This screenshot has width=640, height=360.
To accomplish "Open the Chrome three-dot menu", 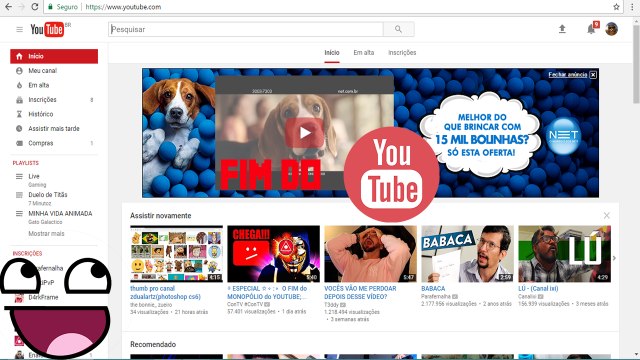I will coord(632,7).
